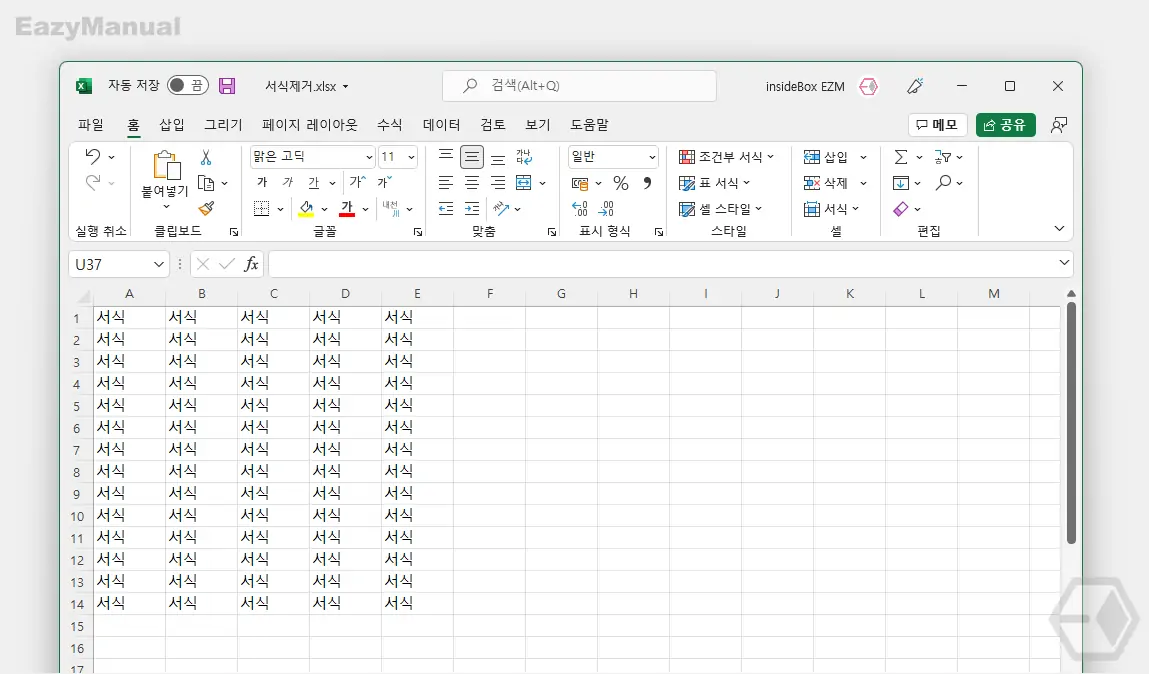Toggle bottom vertical alignment
Image resolution: width=1149 pixels, height=674 pixels.
tap(498, 157)
